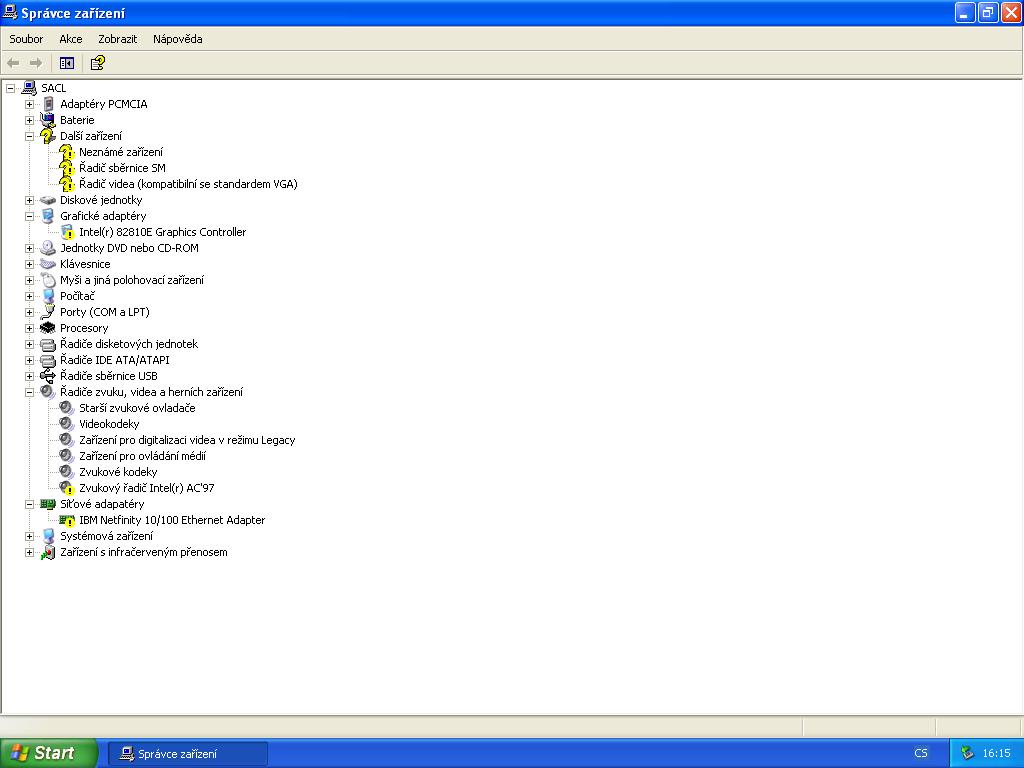The width and height of the screenshot is (1024, 768).
Task: Click the Síťové adaptéry network card icon
Action: 48,504
